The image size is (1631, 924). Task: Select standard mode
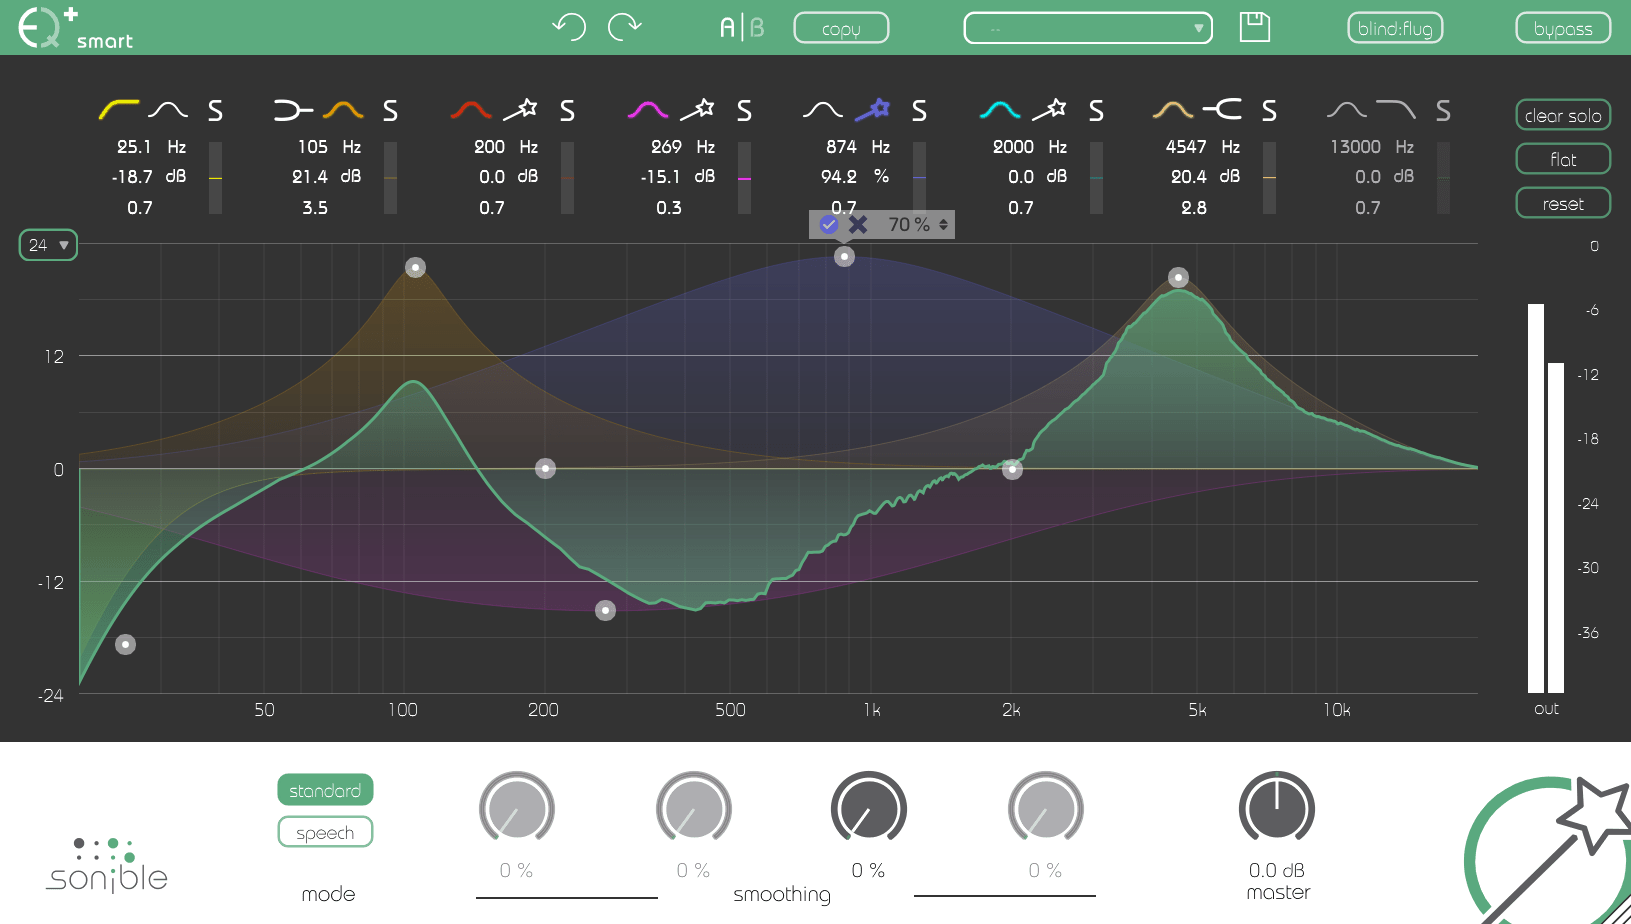point(325,790)
